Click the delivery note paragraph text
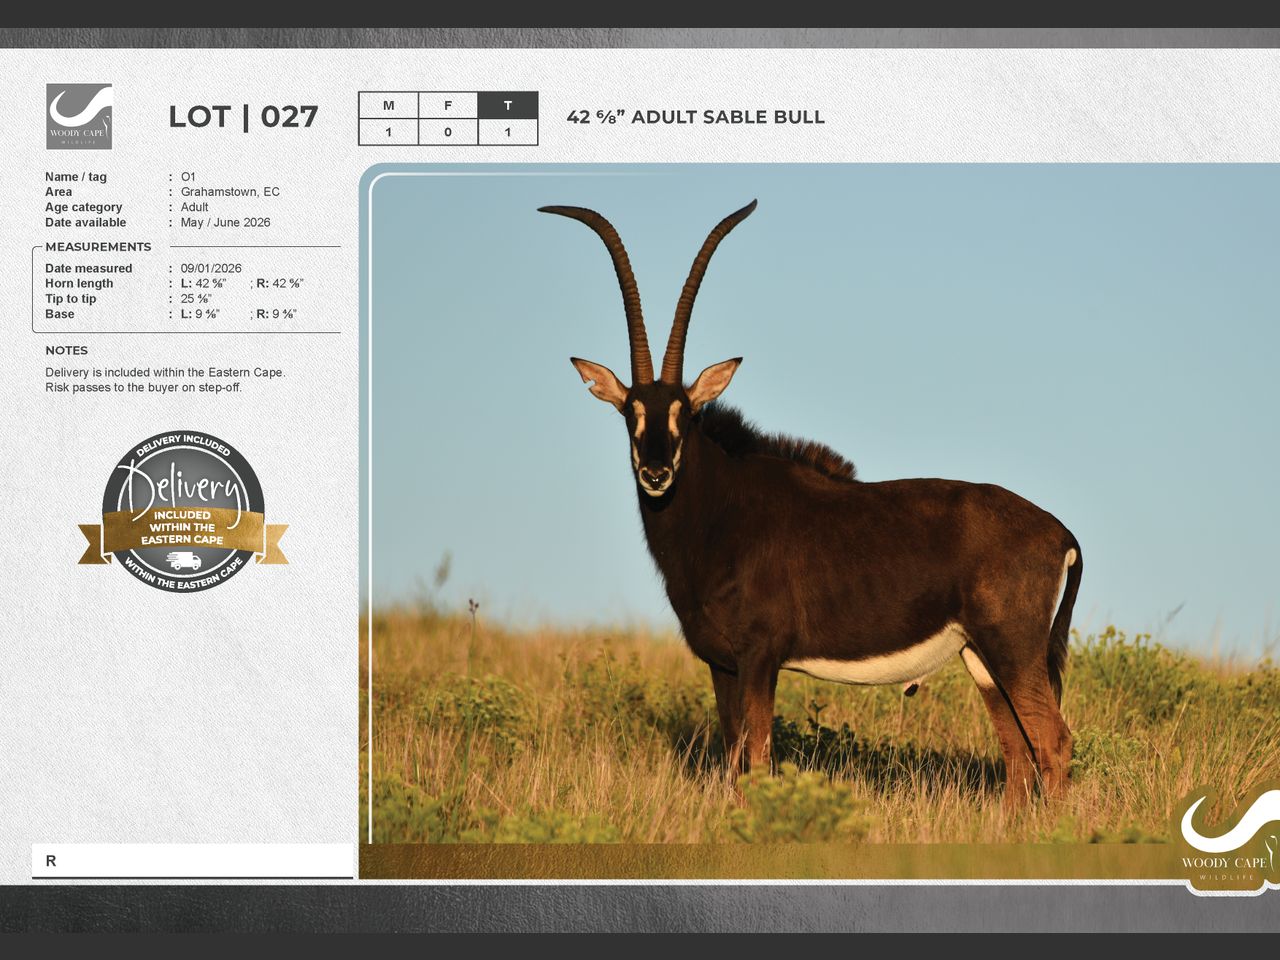 165,380
